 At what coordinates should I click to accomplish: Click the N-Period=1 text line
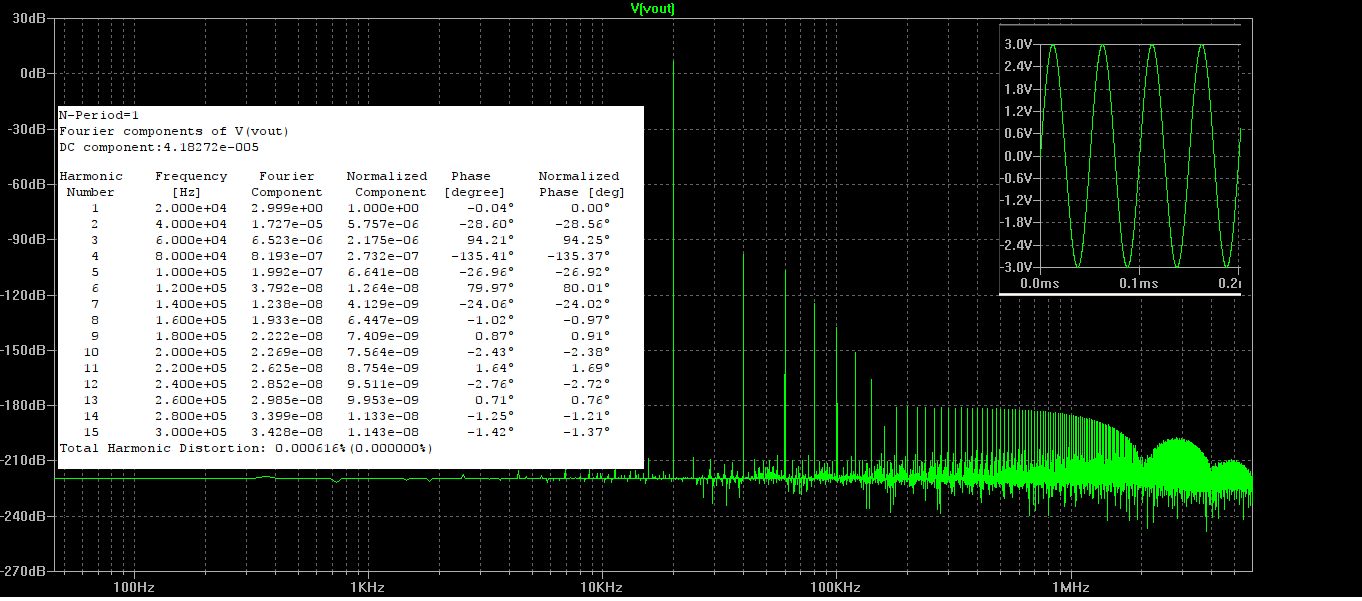pos(99,115)
